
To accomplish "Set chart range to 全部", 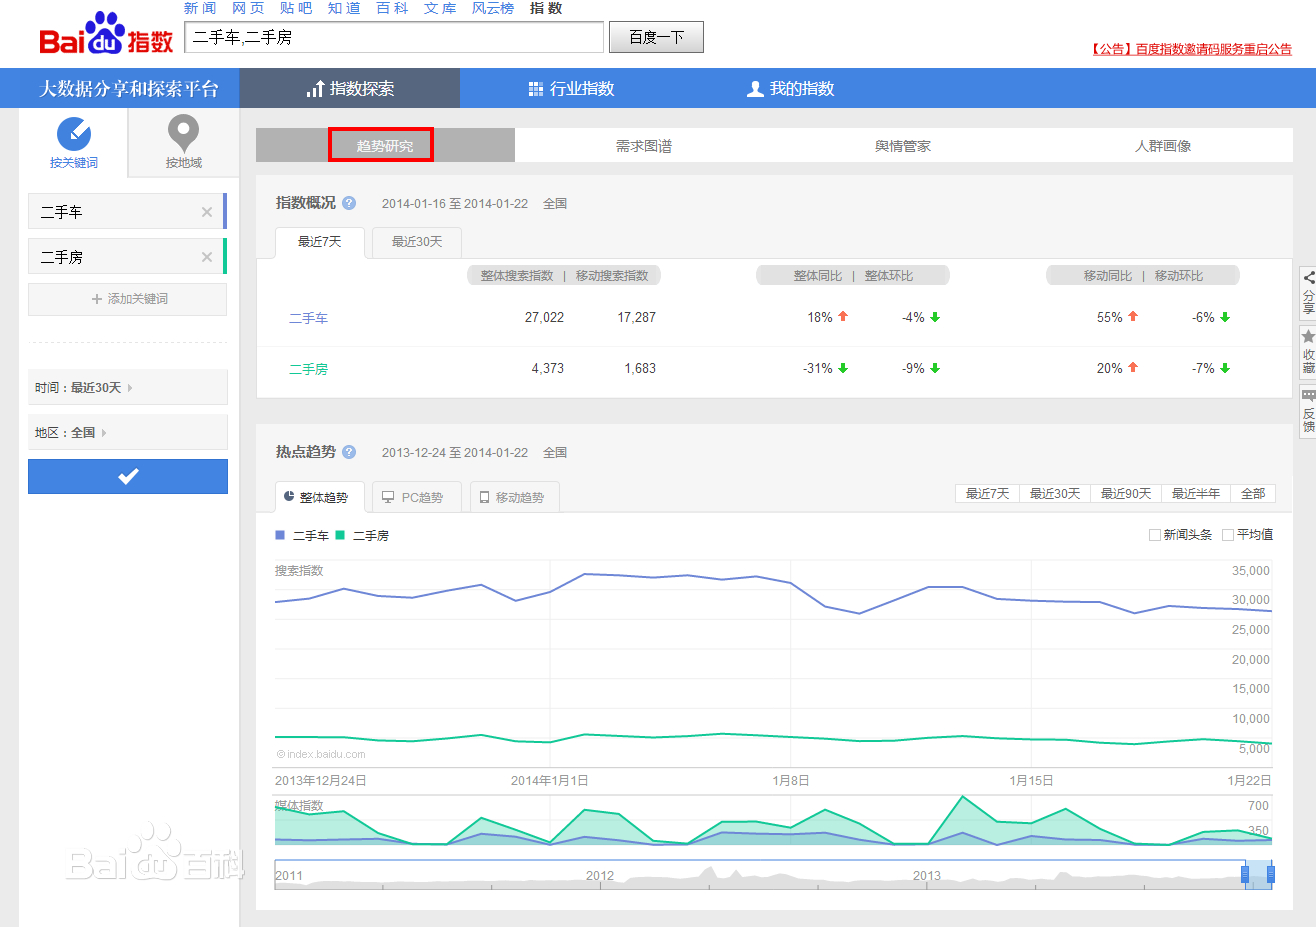I will (x=1253, y=494).
